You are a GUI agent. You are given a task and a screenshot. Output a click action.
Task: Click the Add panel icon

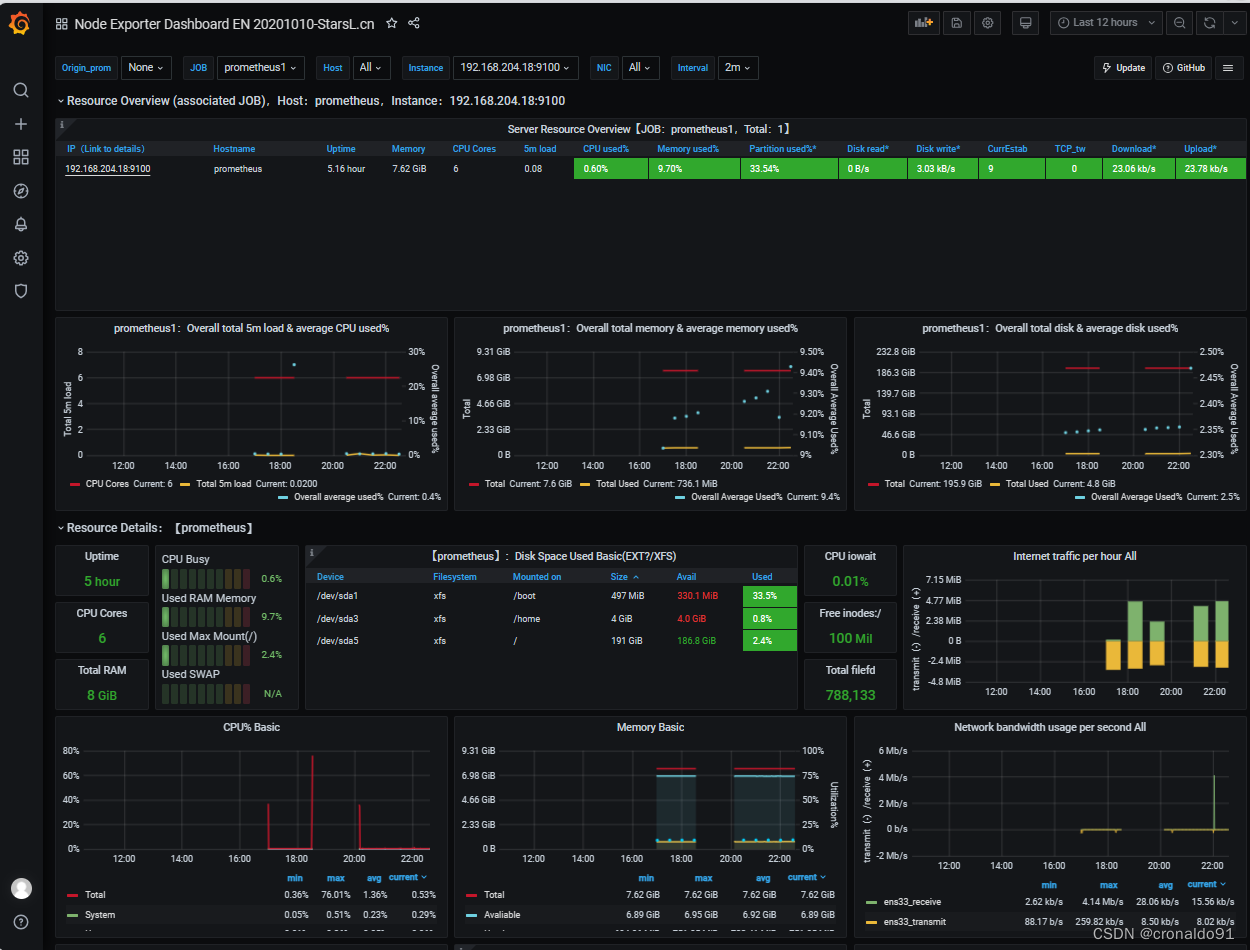coord(924,22)
